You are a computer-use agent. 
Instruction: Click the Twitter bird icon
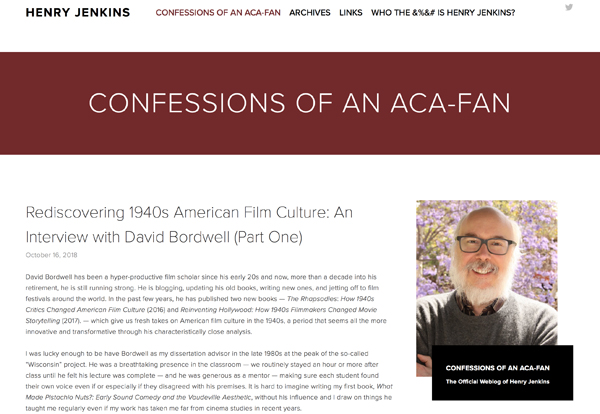569,7
